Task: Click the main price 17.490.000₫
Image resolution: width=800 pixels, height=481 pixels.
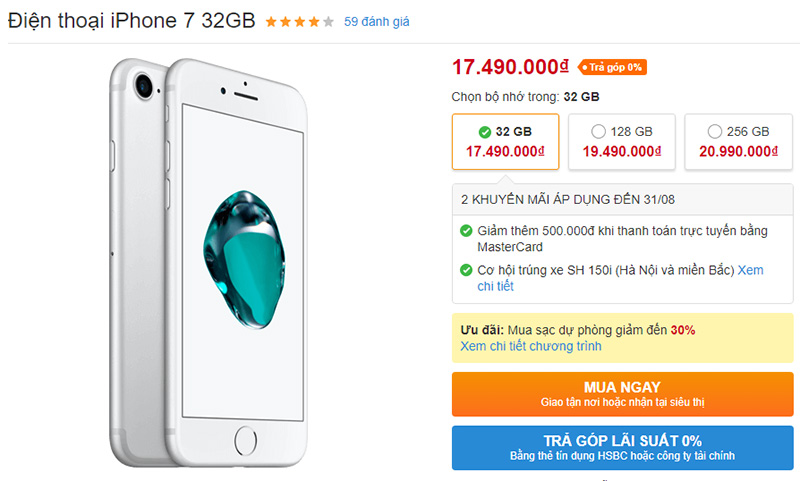Action: coord(510,67)
